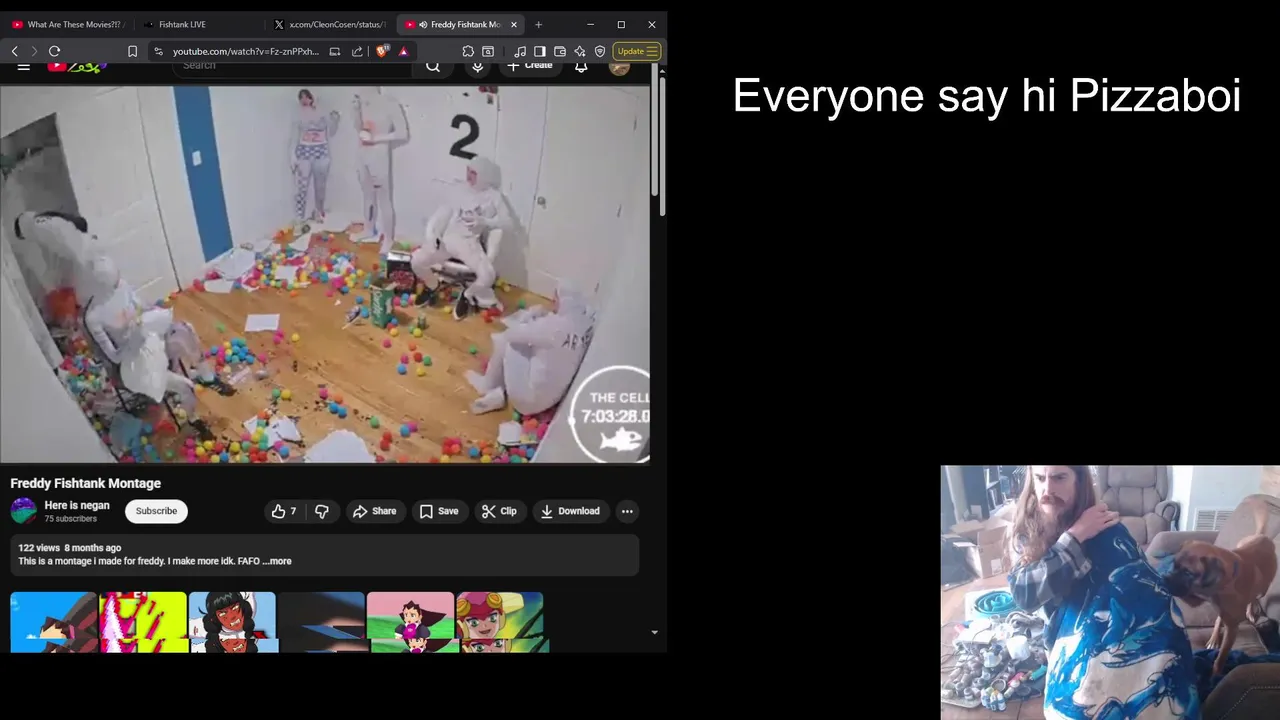1280x720 pixels.
Task: Click the address bar URL field
Action: click(245, 51)
